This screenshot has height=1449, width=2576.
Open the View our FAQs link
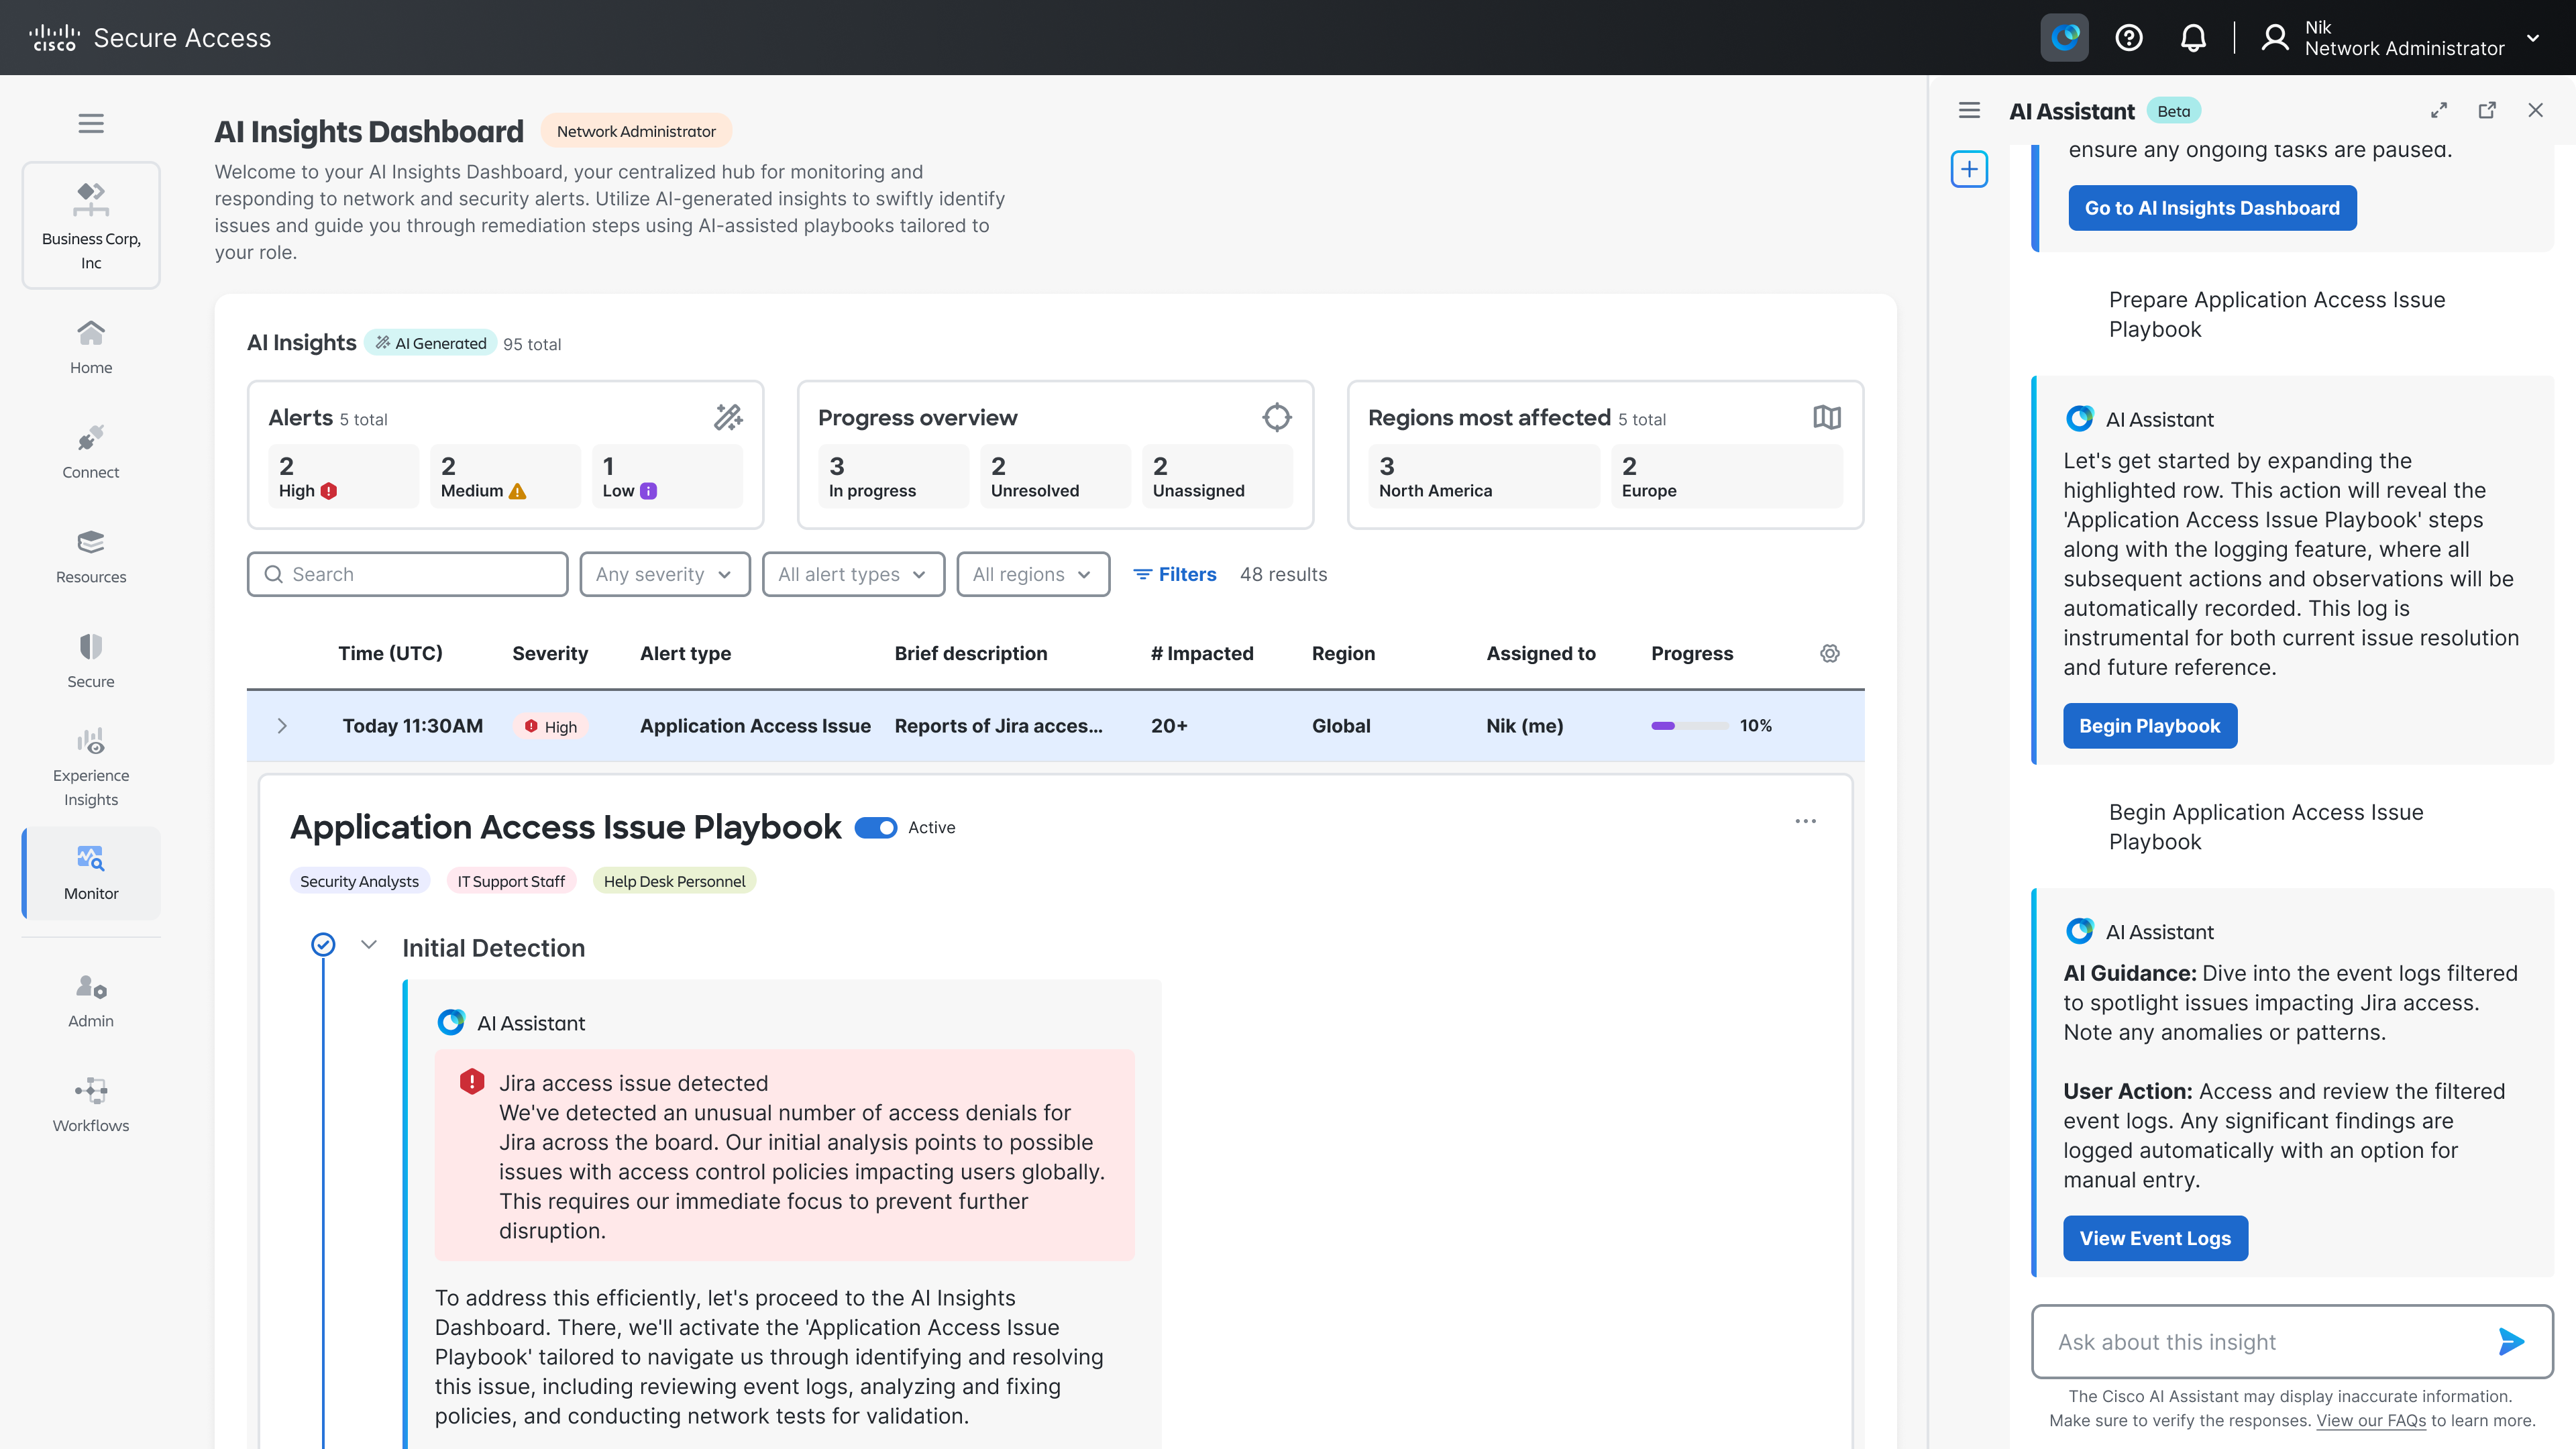click(x=2371, y=1420)
